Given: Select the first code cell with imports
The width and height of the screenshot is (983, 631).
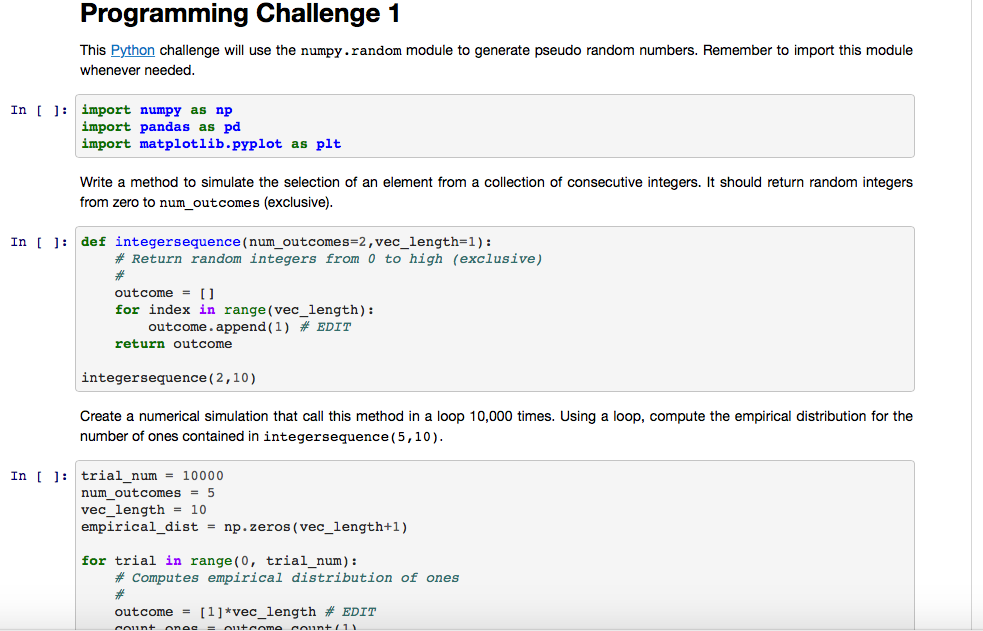Looking at the screenshot, I should 400,125.
